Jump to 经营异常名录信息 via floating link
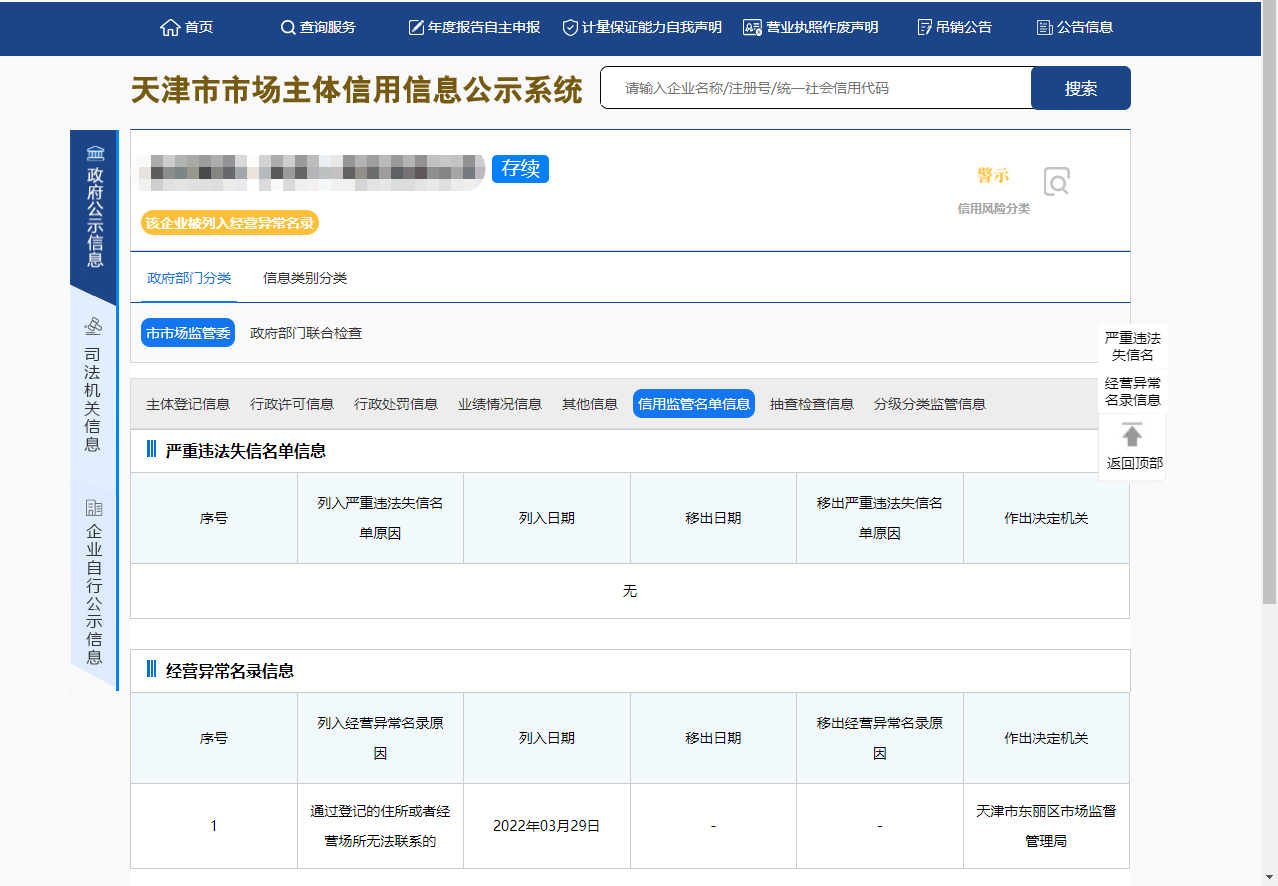The width and height of the screenshot is (1278, 886). tap(1132, 392)
